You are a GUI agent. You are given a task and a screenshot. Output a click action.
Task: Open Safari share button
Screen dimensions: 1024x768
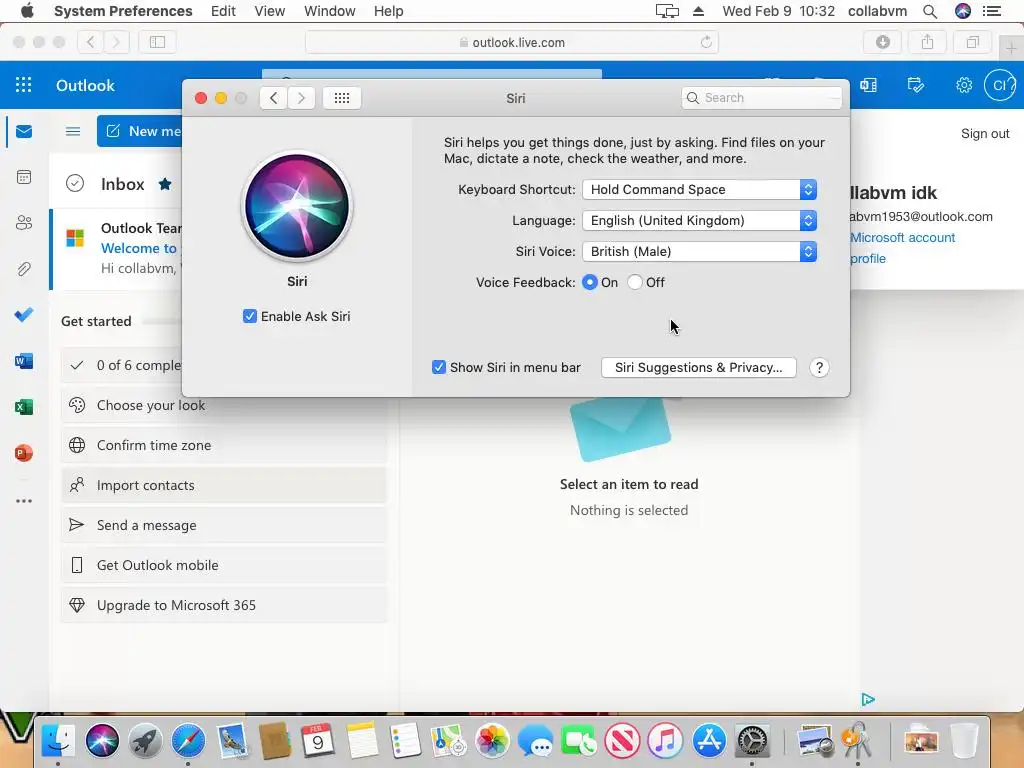tap(927, 42)
